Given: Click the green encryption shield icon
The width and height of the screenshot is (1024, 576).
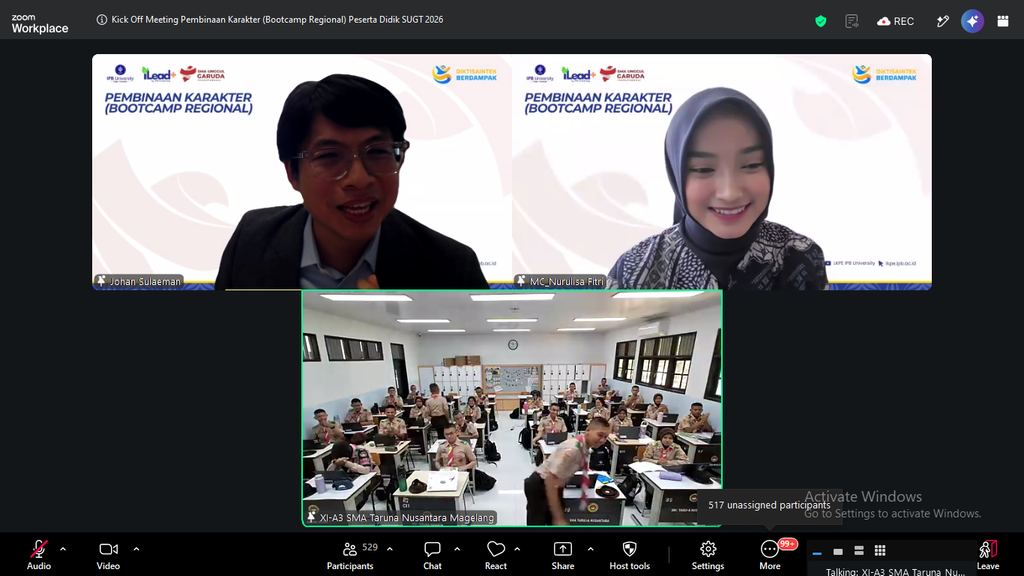Looking at the screenshot, I should coord(821,21).
